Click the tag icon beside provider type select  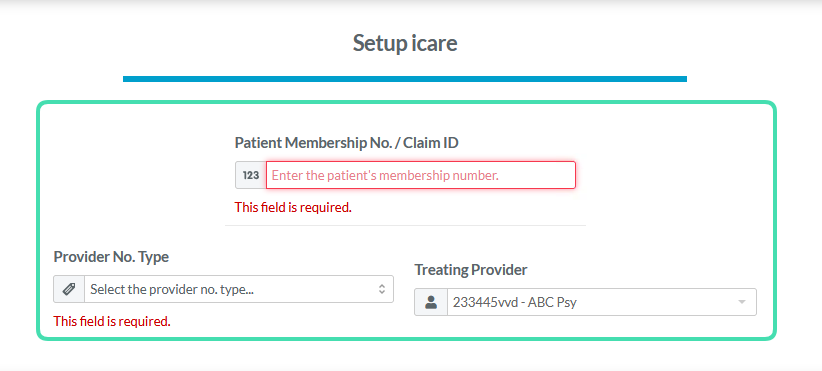69,289
